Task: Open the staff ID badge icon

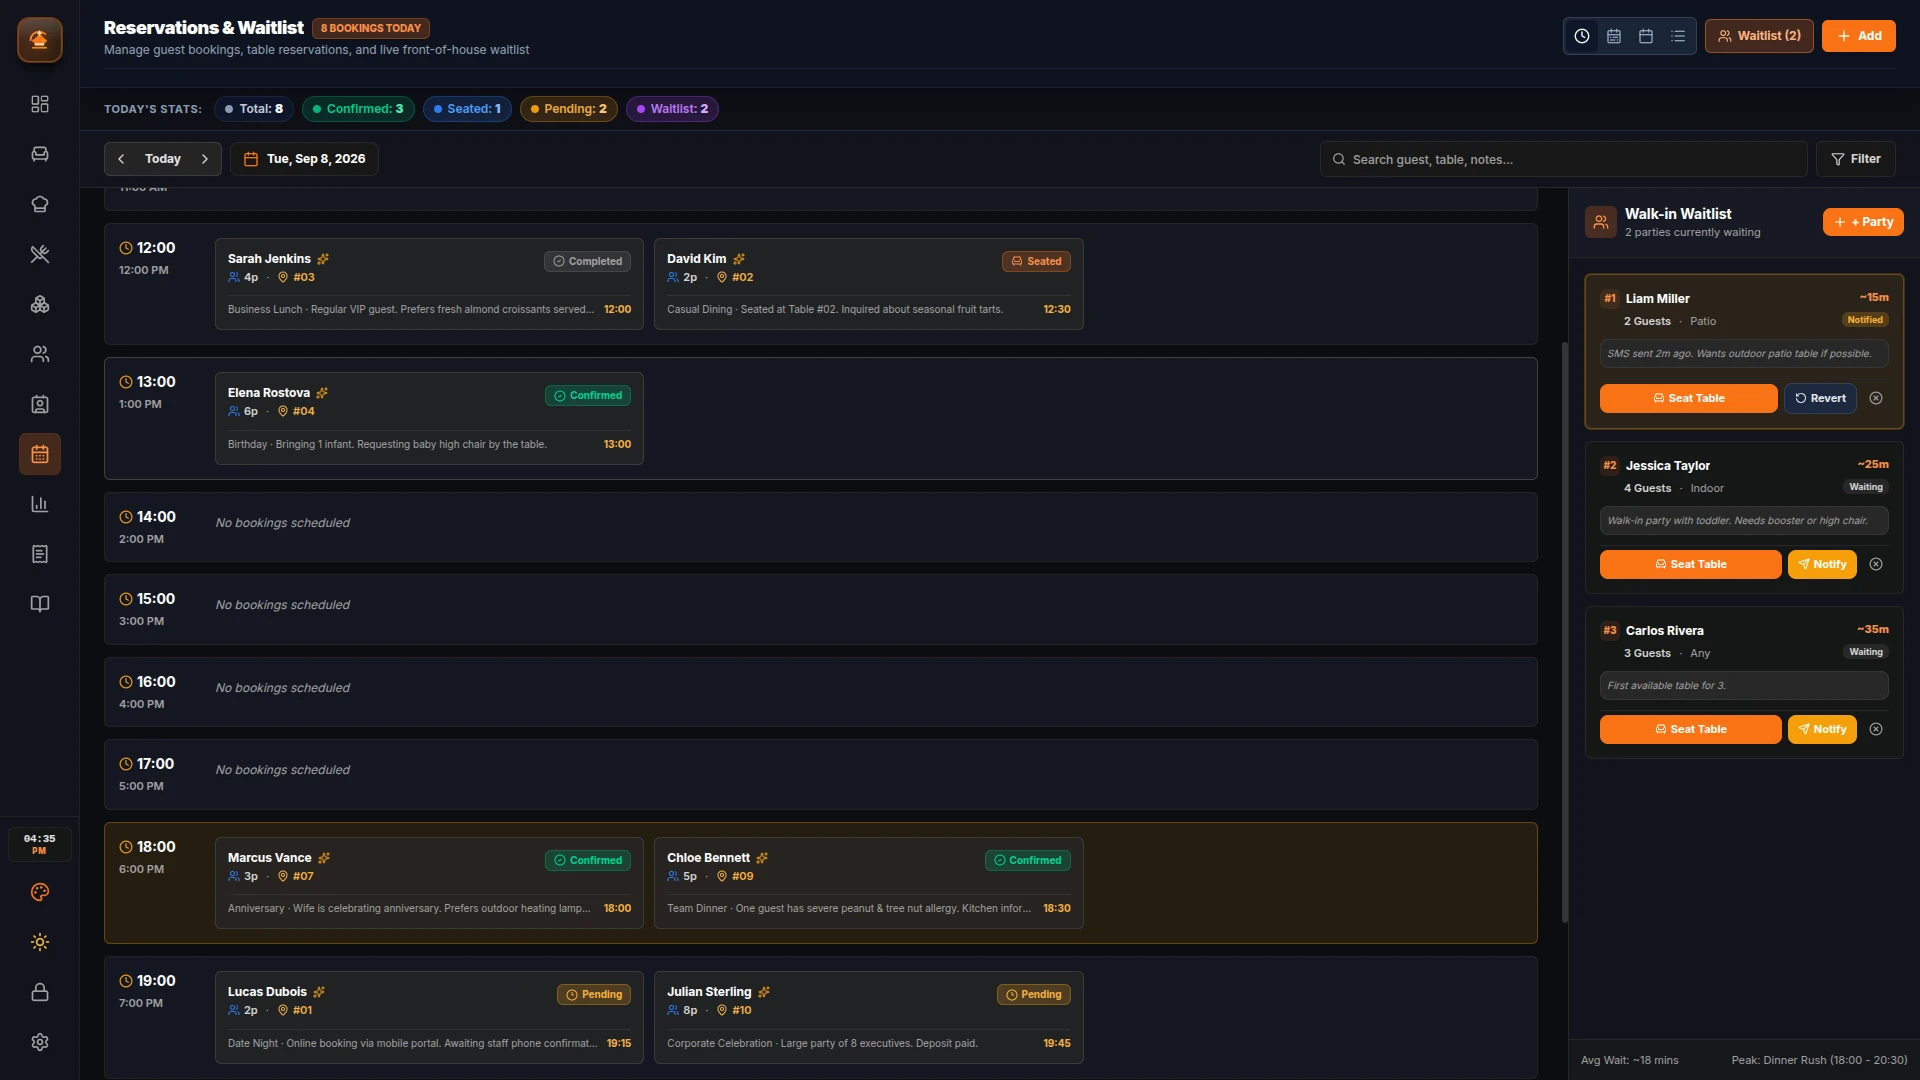Action: coord(40,404)
